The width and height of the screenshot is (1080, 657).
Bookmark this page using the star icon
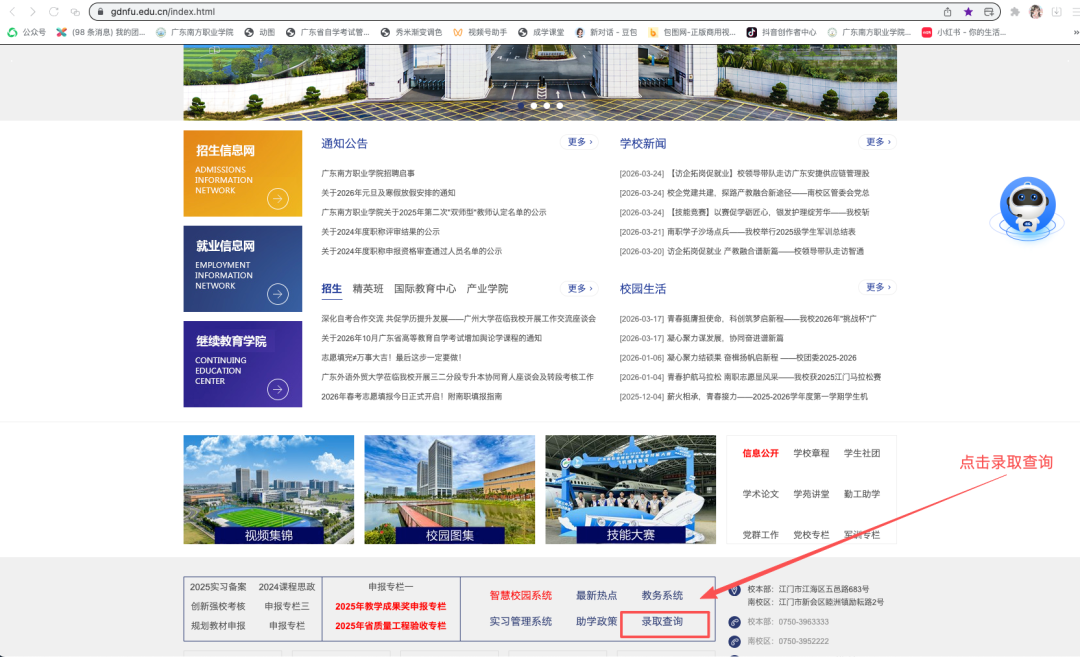(968, 11)
